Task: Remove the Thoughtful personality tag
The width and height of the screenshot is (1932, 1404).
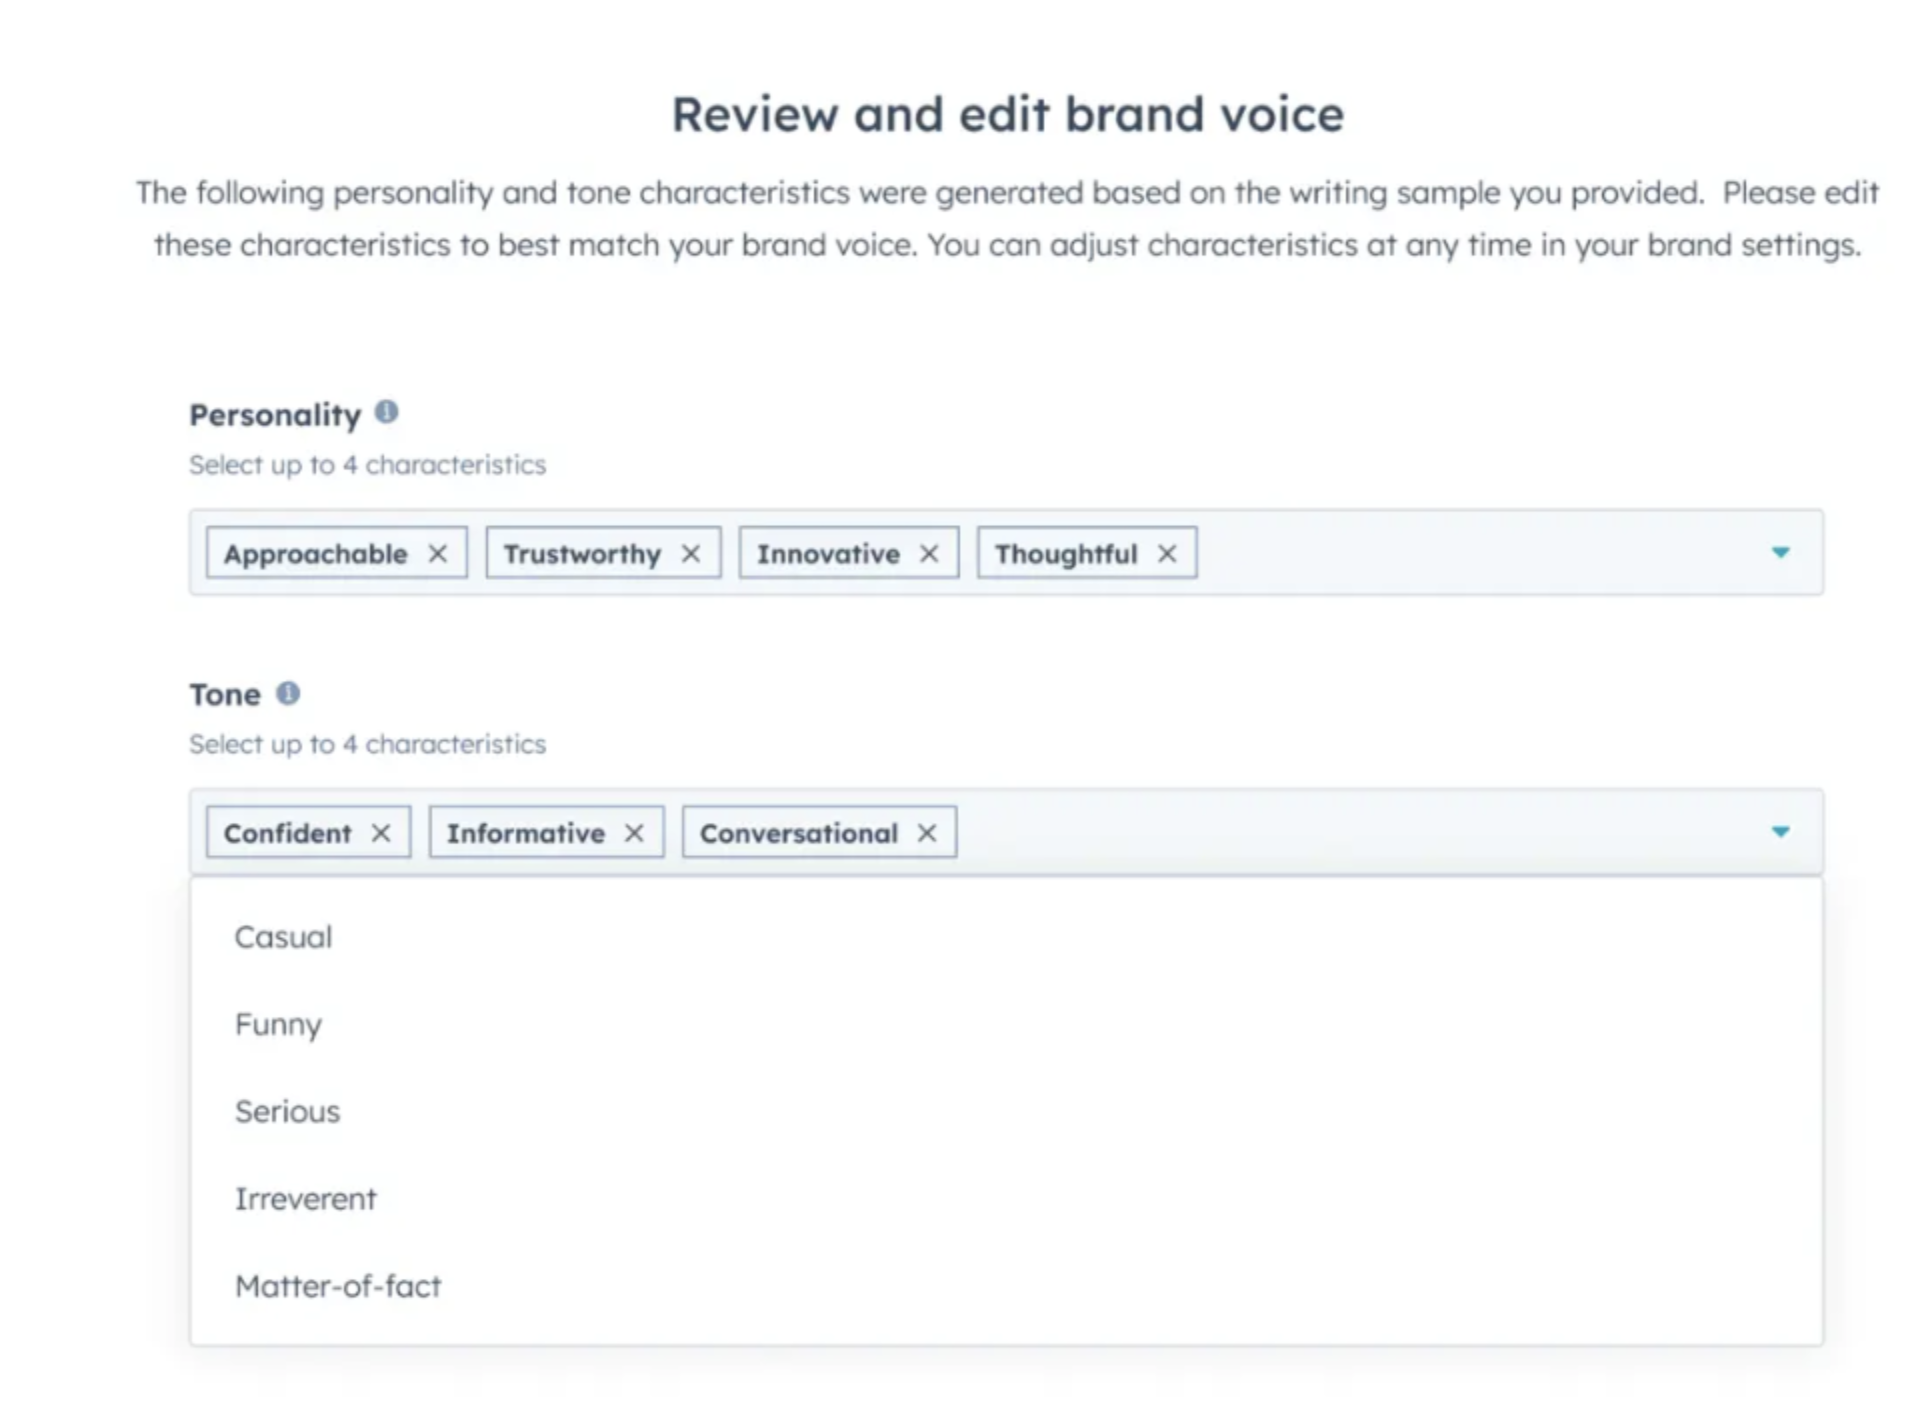Action: pyautogui.click(x=1167, y=554)
